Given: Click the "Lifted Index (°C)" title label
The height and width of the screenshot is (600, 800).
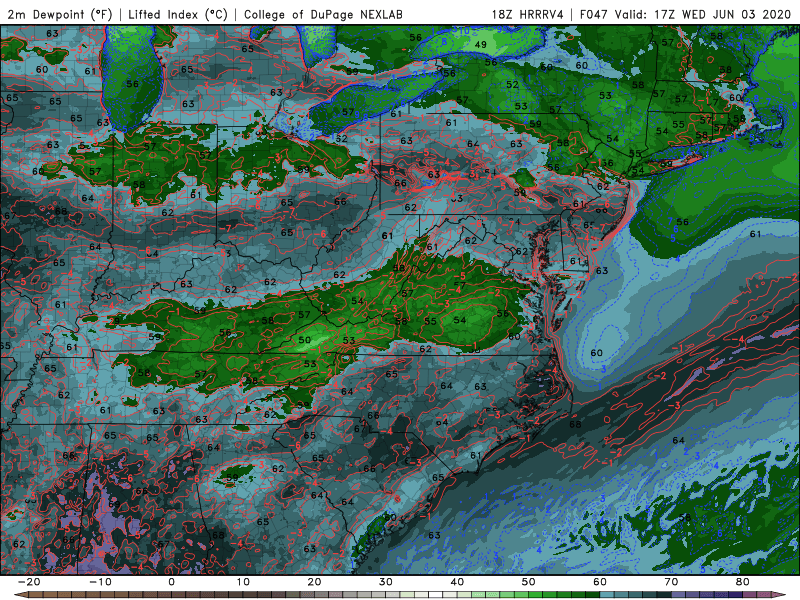Looking at the screenshot, I should pos(178,14).
